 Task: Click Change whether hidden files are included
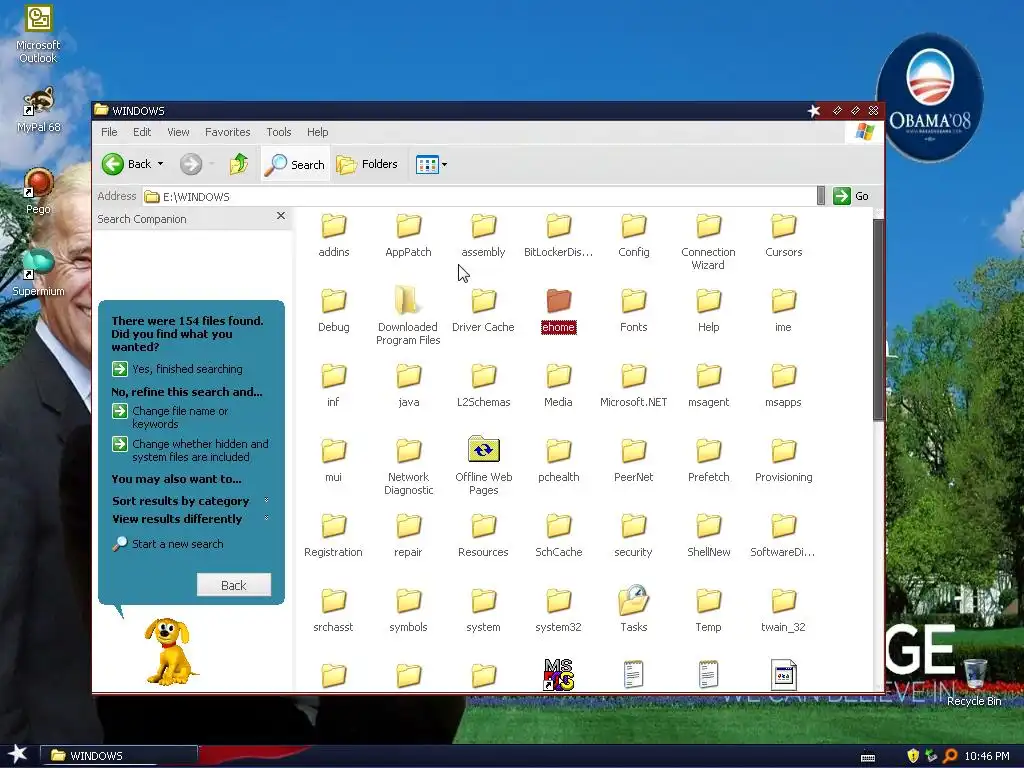tap(190, 450)
